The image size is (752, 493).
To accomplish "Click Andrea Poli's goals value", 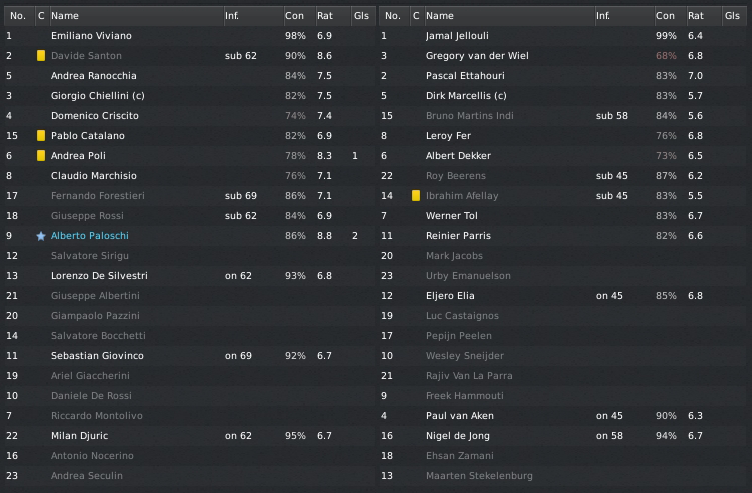I will pyautogui.click(x=355, y=156).
